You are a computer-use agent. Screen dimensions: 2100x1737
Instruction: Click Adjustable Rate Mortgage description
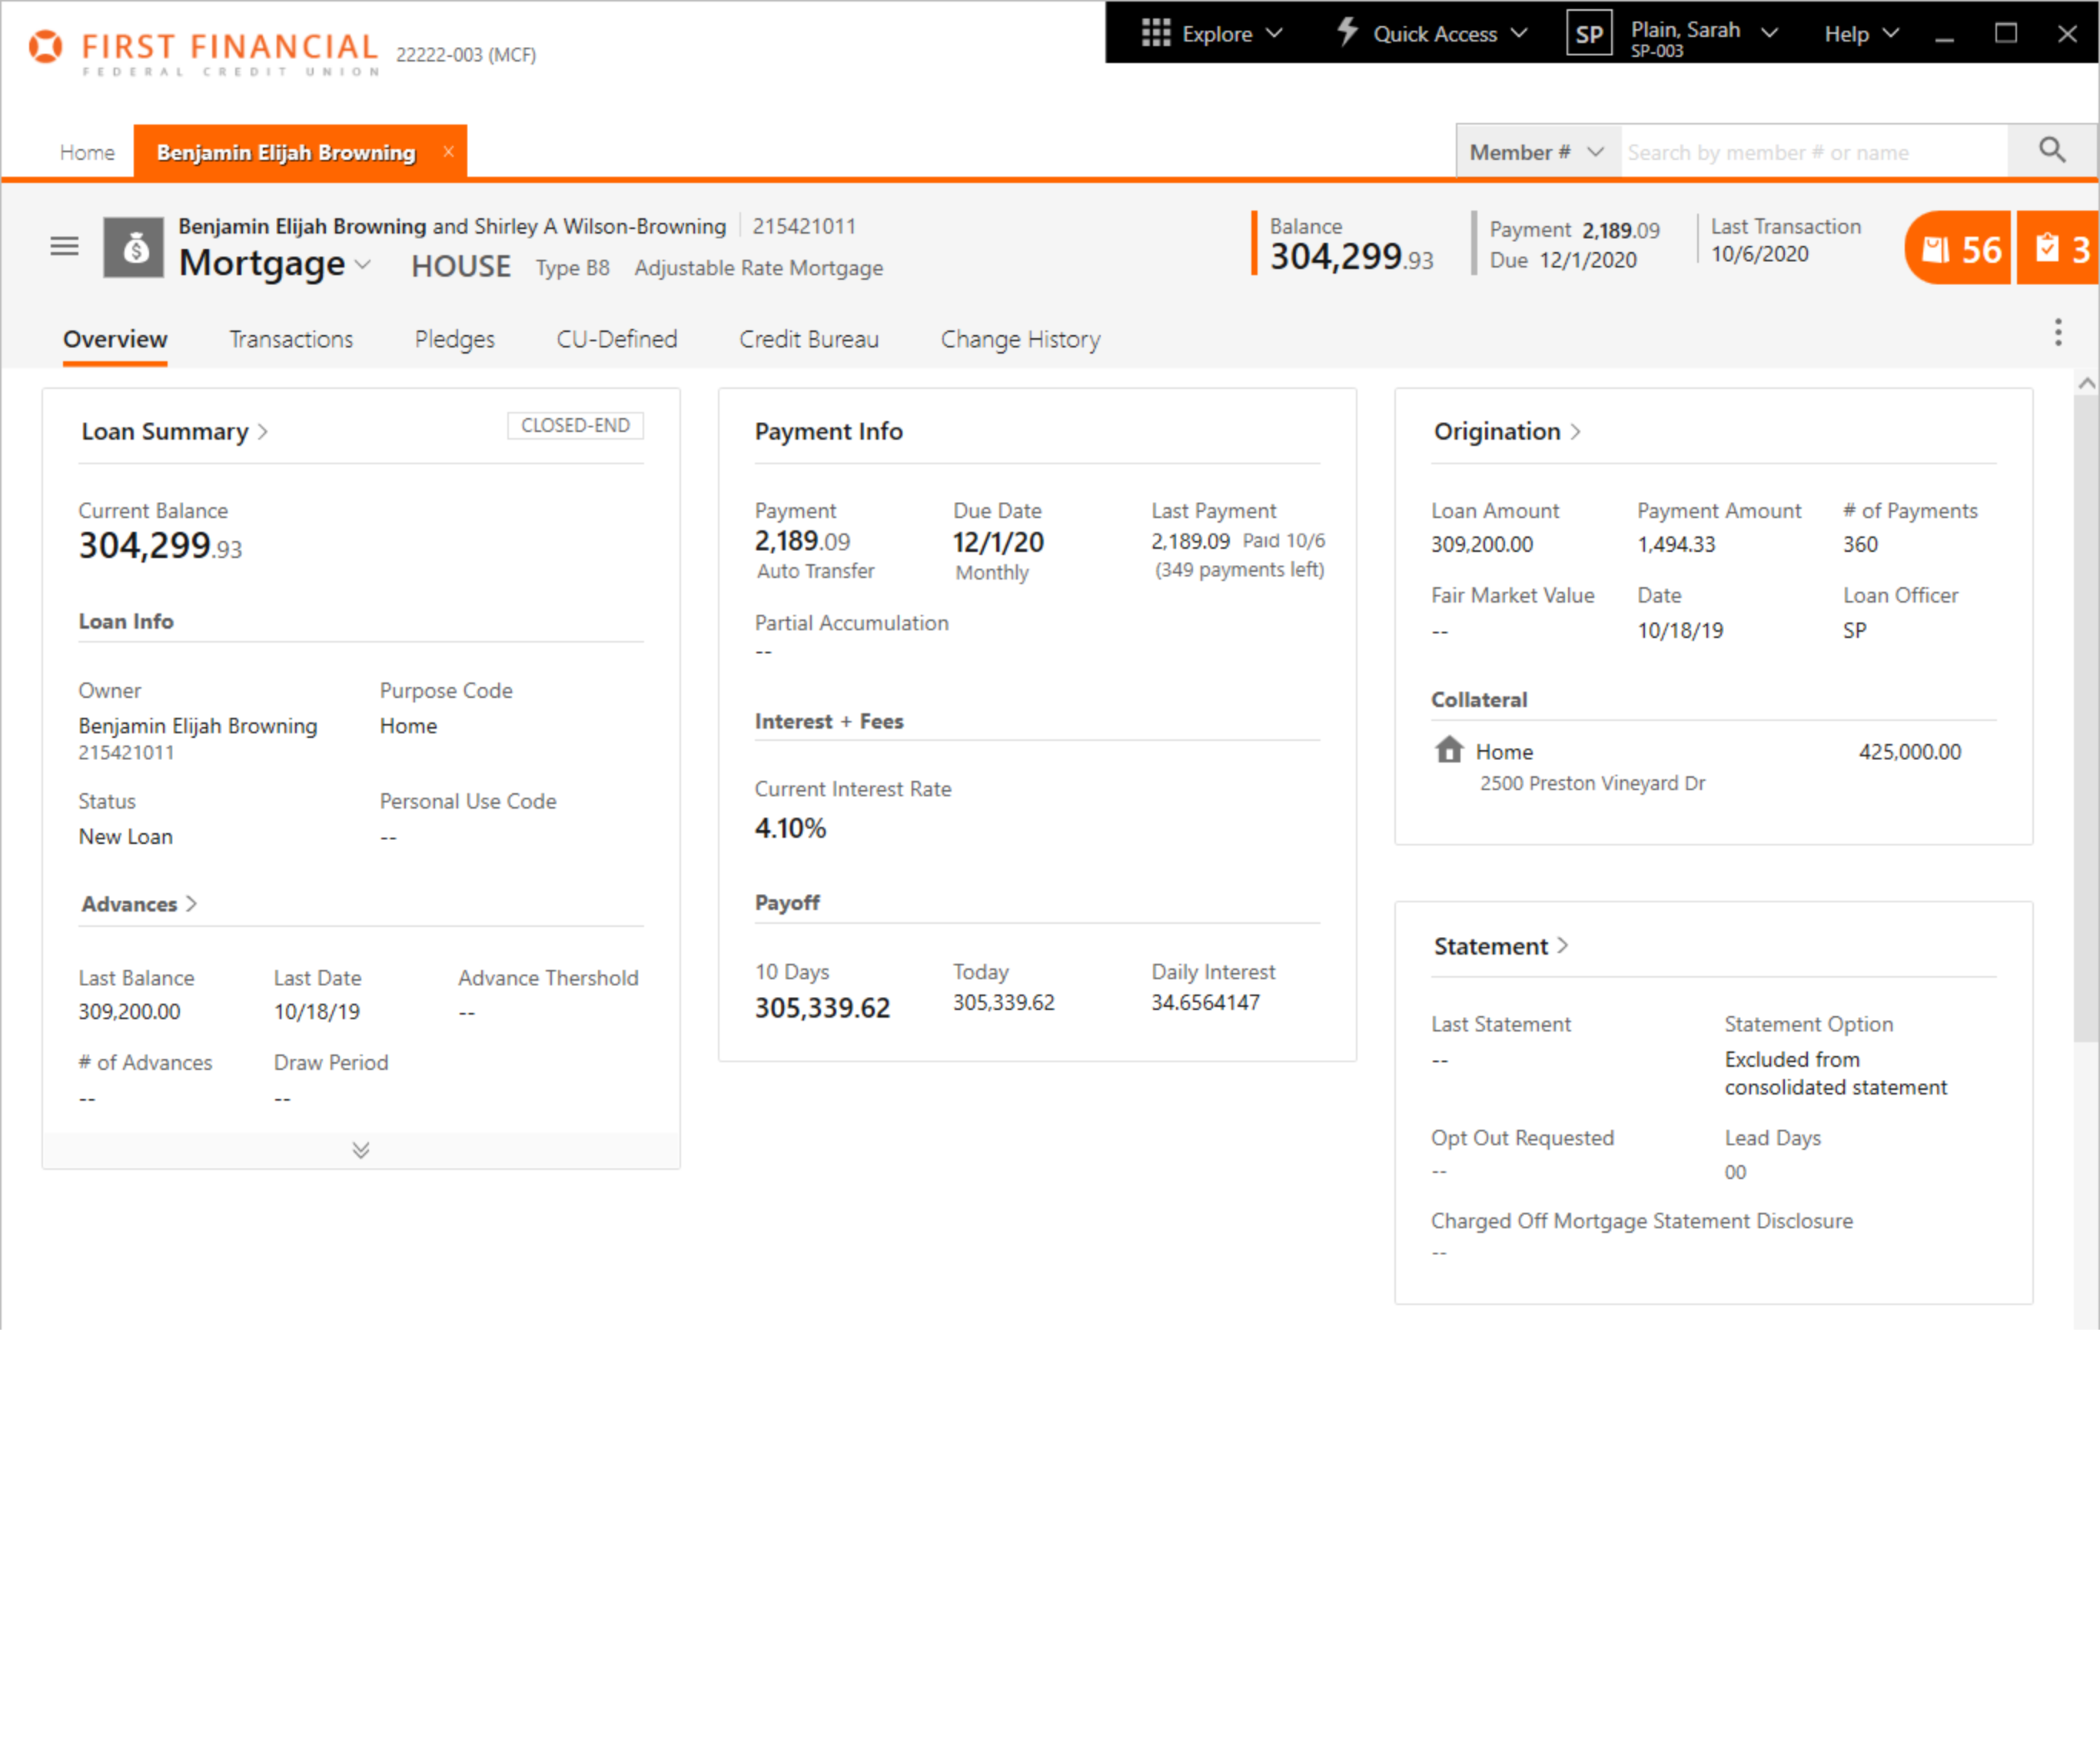coord(758,268)
